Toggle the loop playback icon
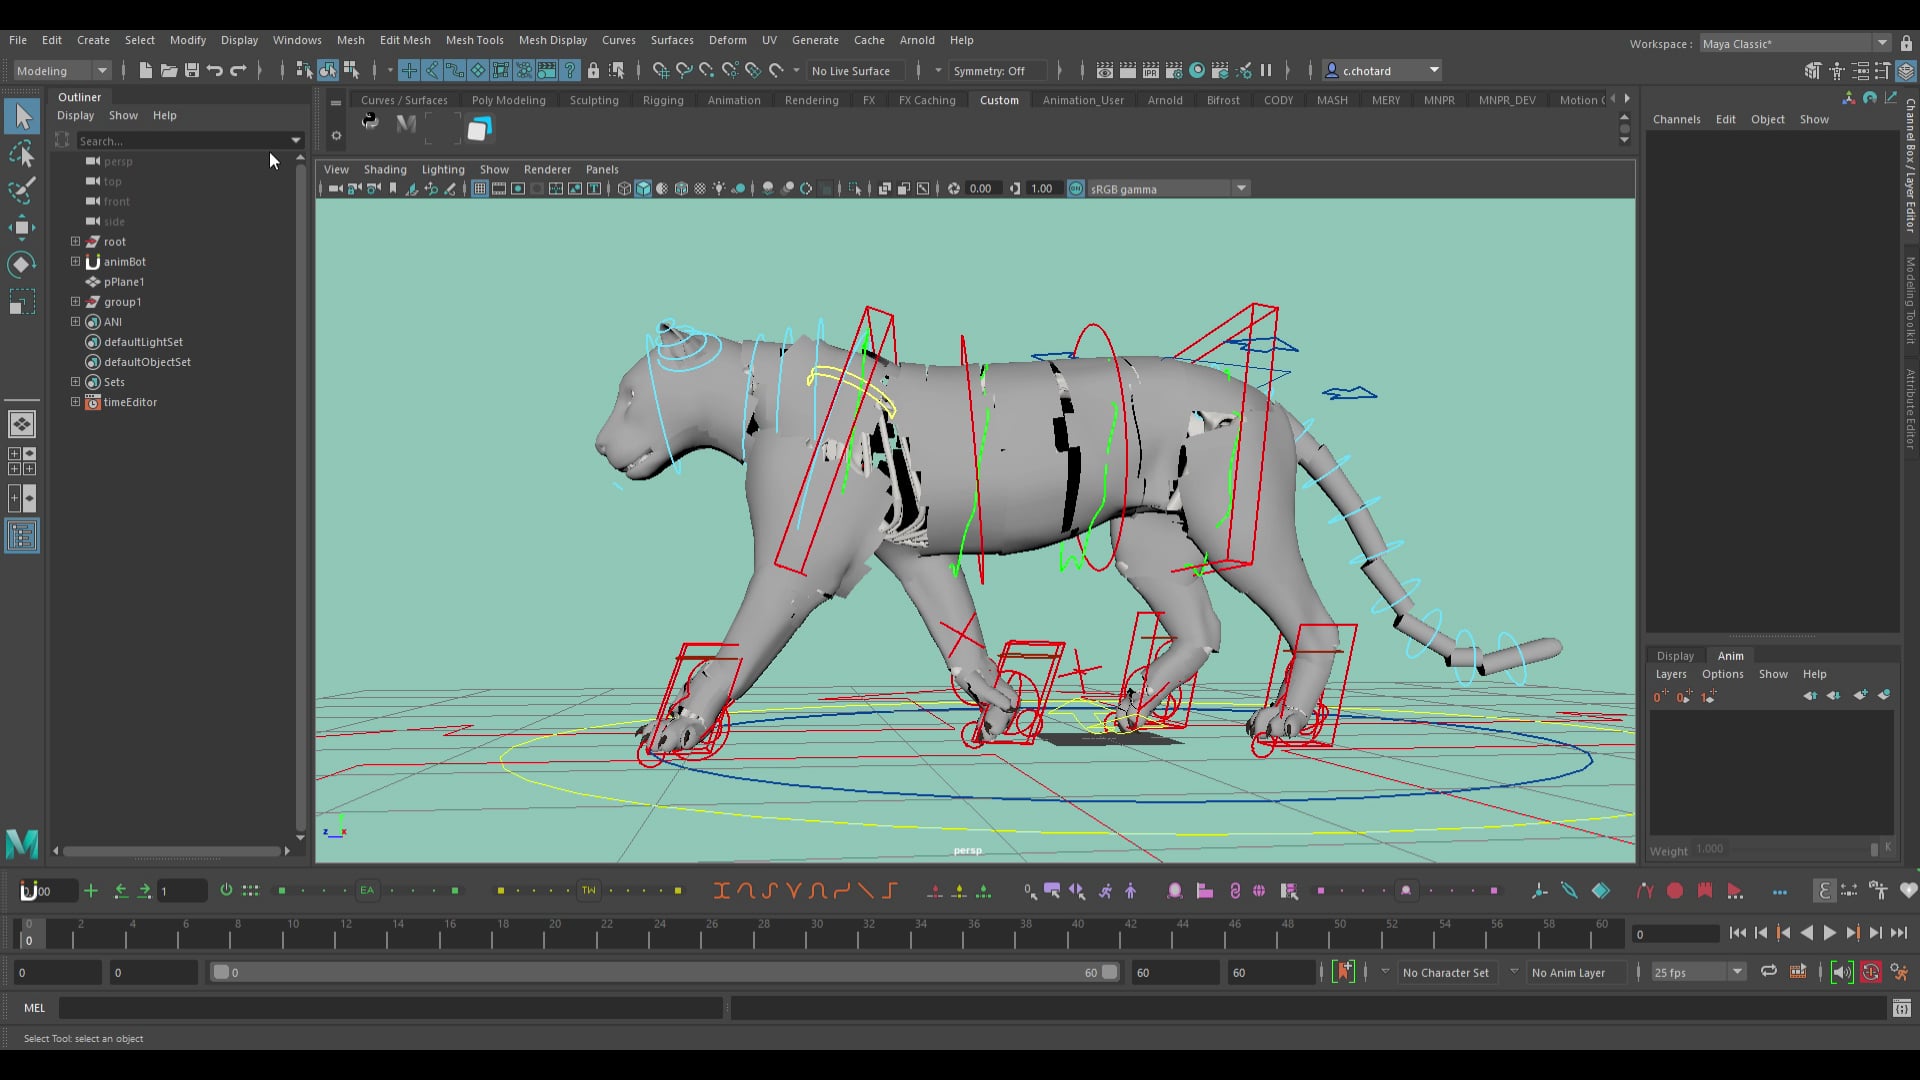 pos(1769,972)
